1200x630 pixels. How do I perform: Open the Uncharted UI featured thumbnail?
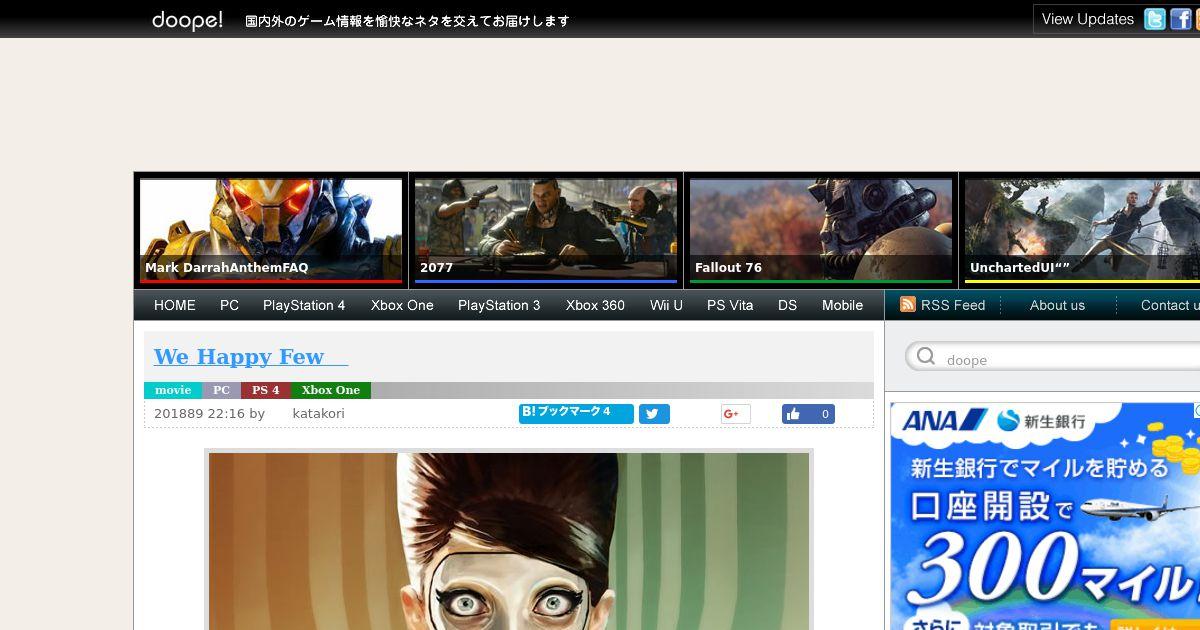click(1082, 230)
